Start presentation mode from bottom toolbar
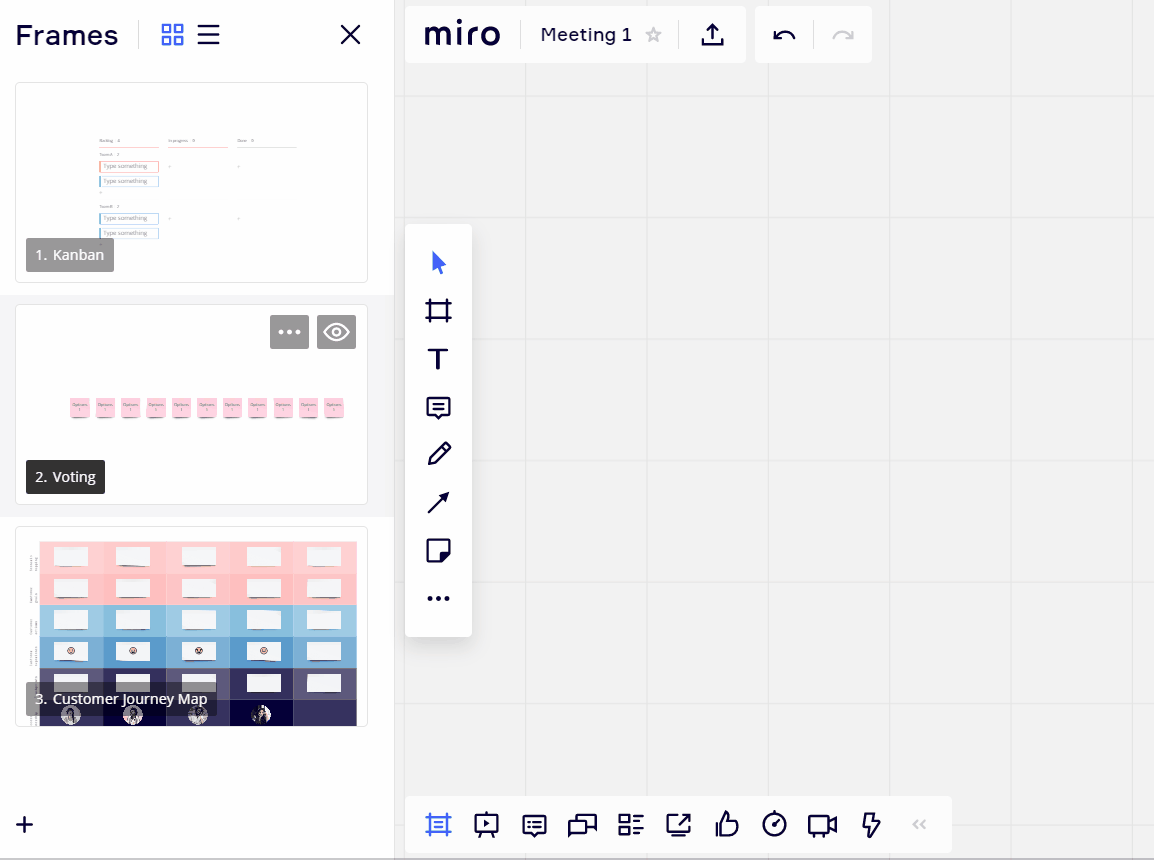The image size is (1154, 860). tap(486, 825)
